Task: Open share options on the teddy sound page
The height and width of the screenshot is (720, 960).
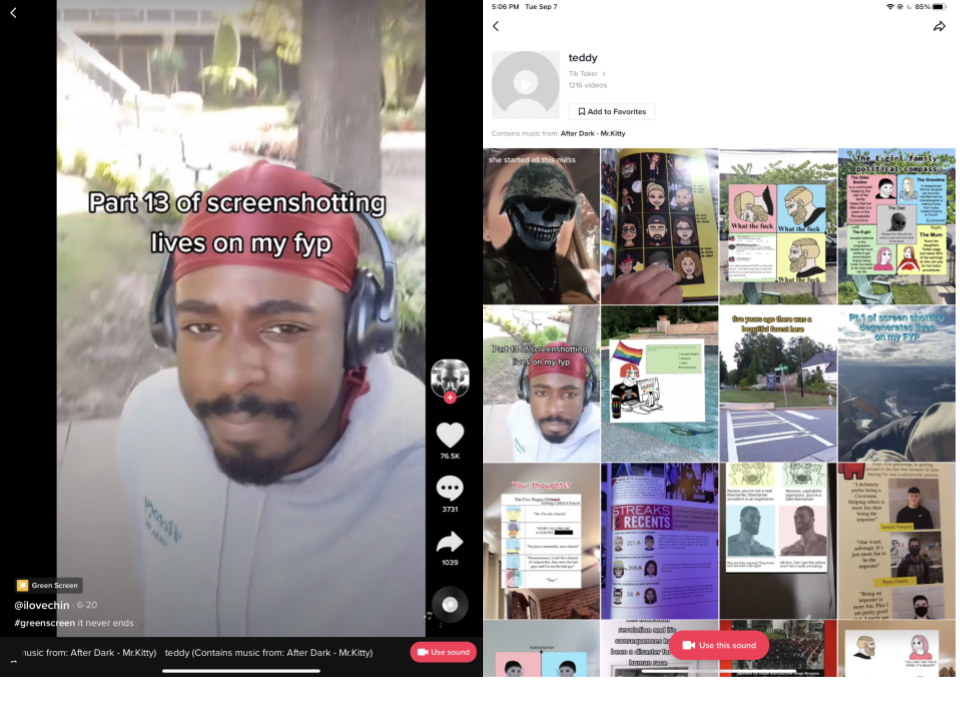Action: [940, 26]
